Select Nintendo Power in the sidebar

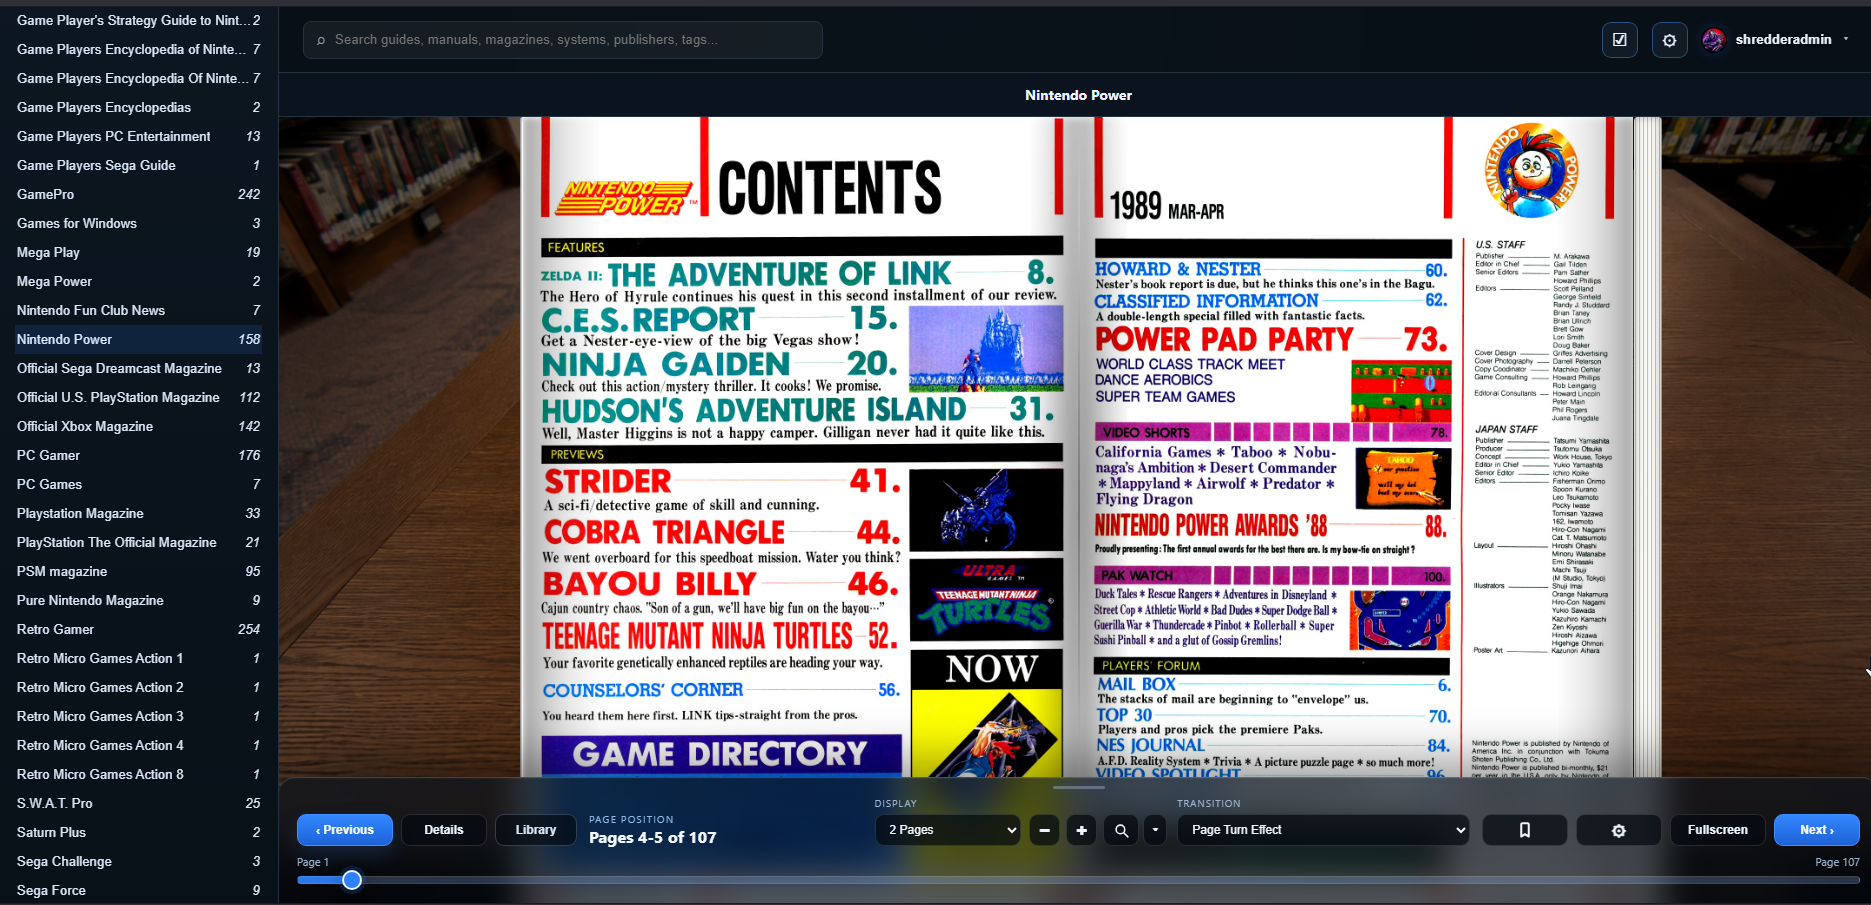(x=139, y=339)
